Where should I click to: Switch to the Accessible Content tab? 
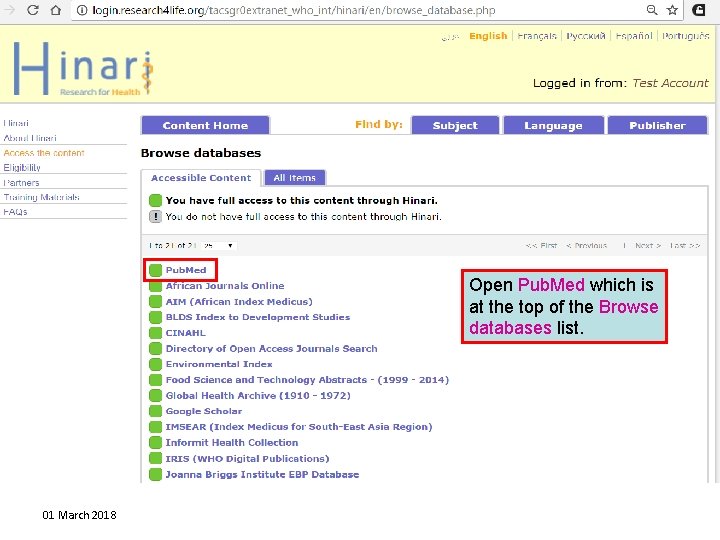[201, 178]
